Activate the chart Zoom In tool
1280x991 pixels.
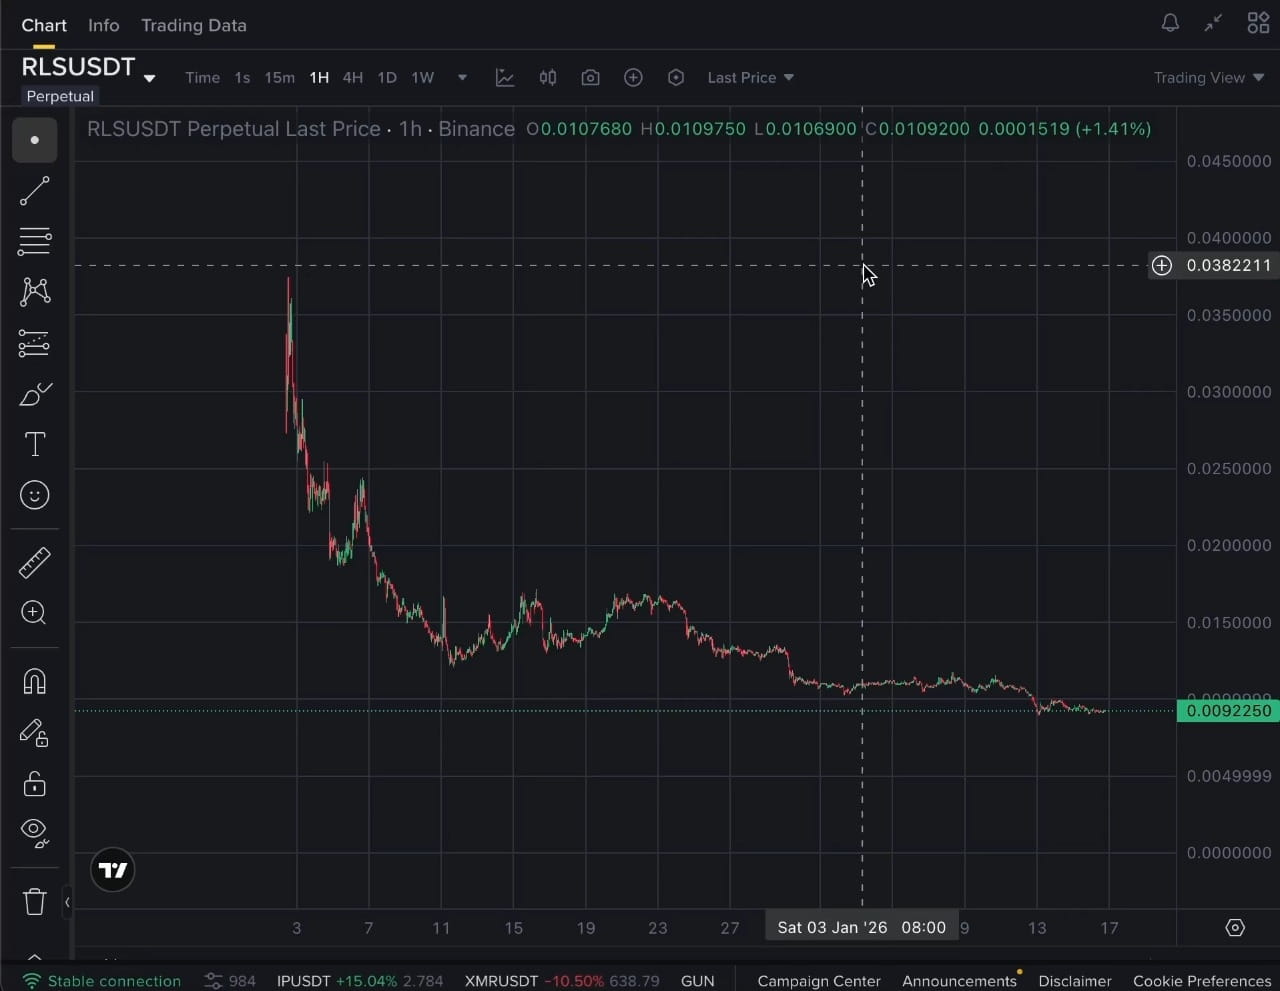[x=34, y=613]
